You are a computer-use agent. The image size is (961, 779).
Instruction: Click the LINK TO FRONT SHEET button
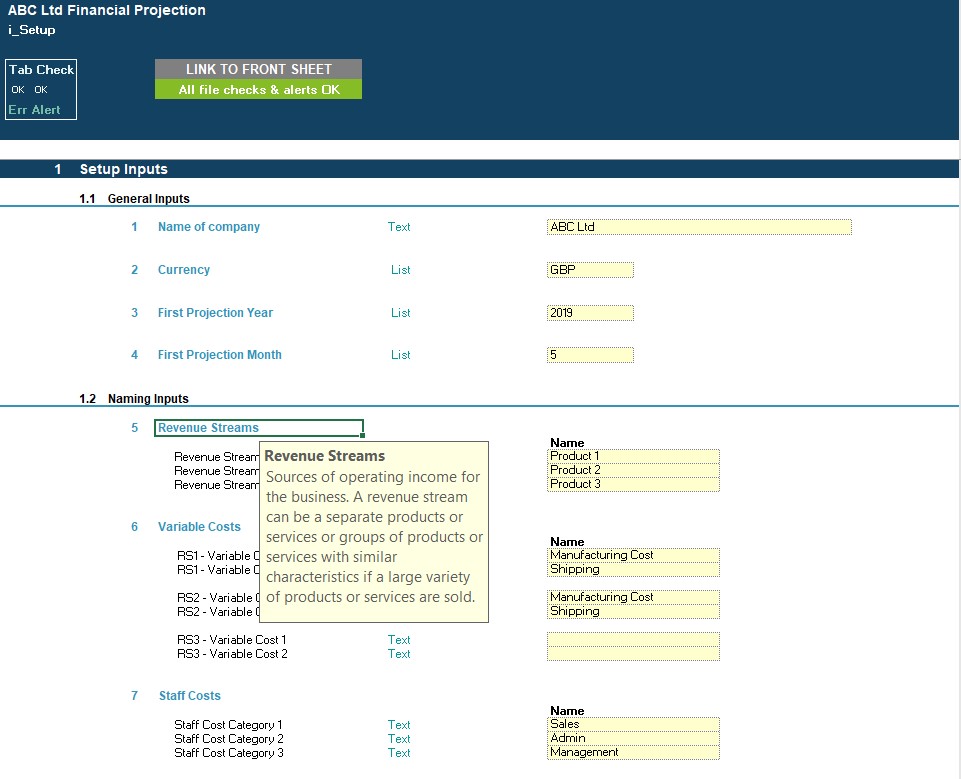[258, 69]
